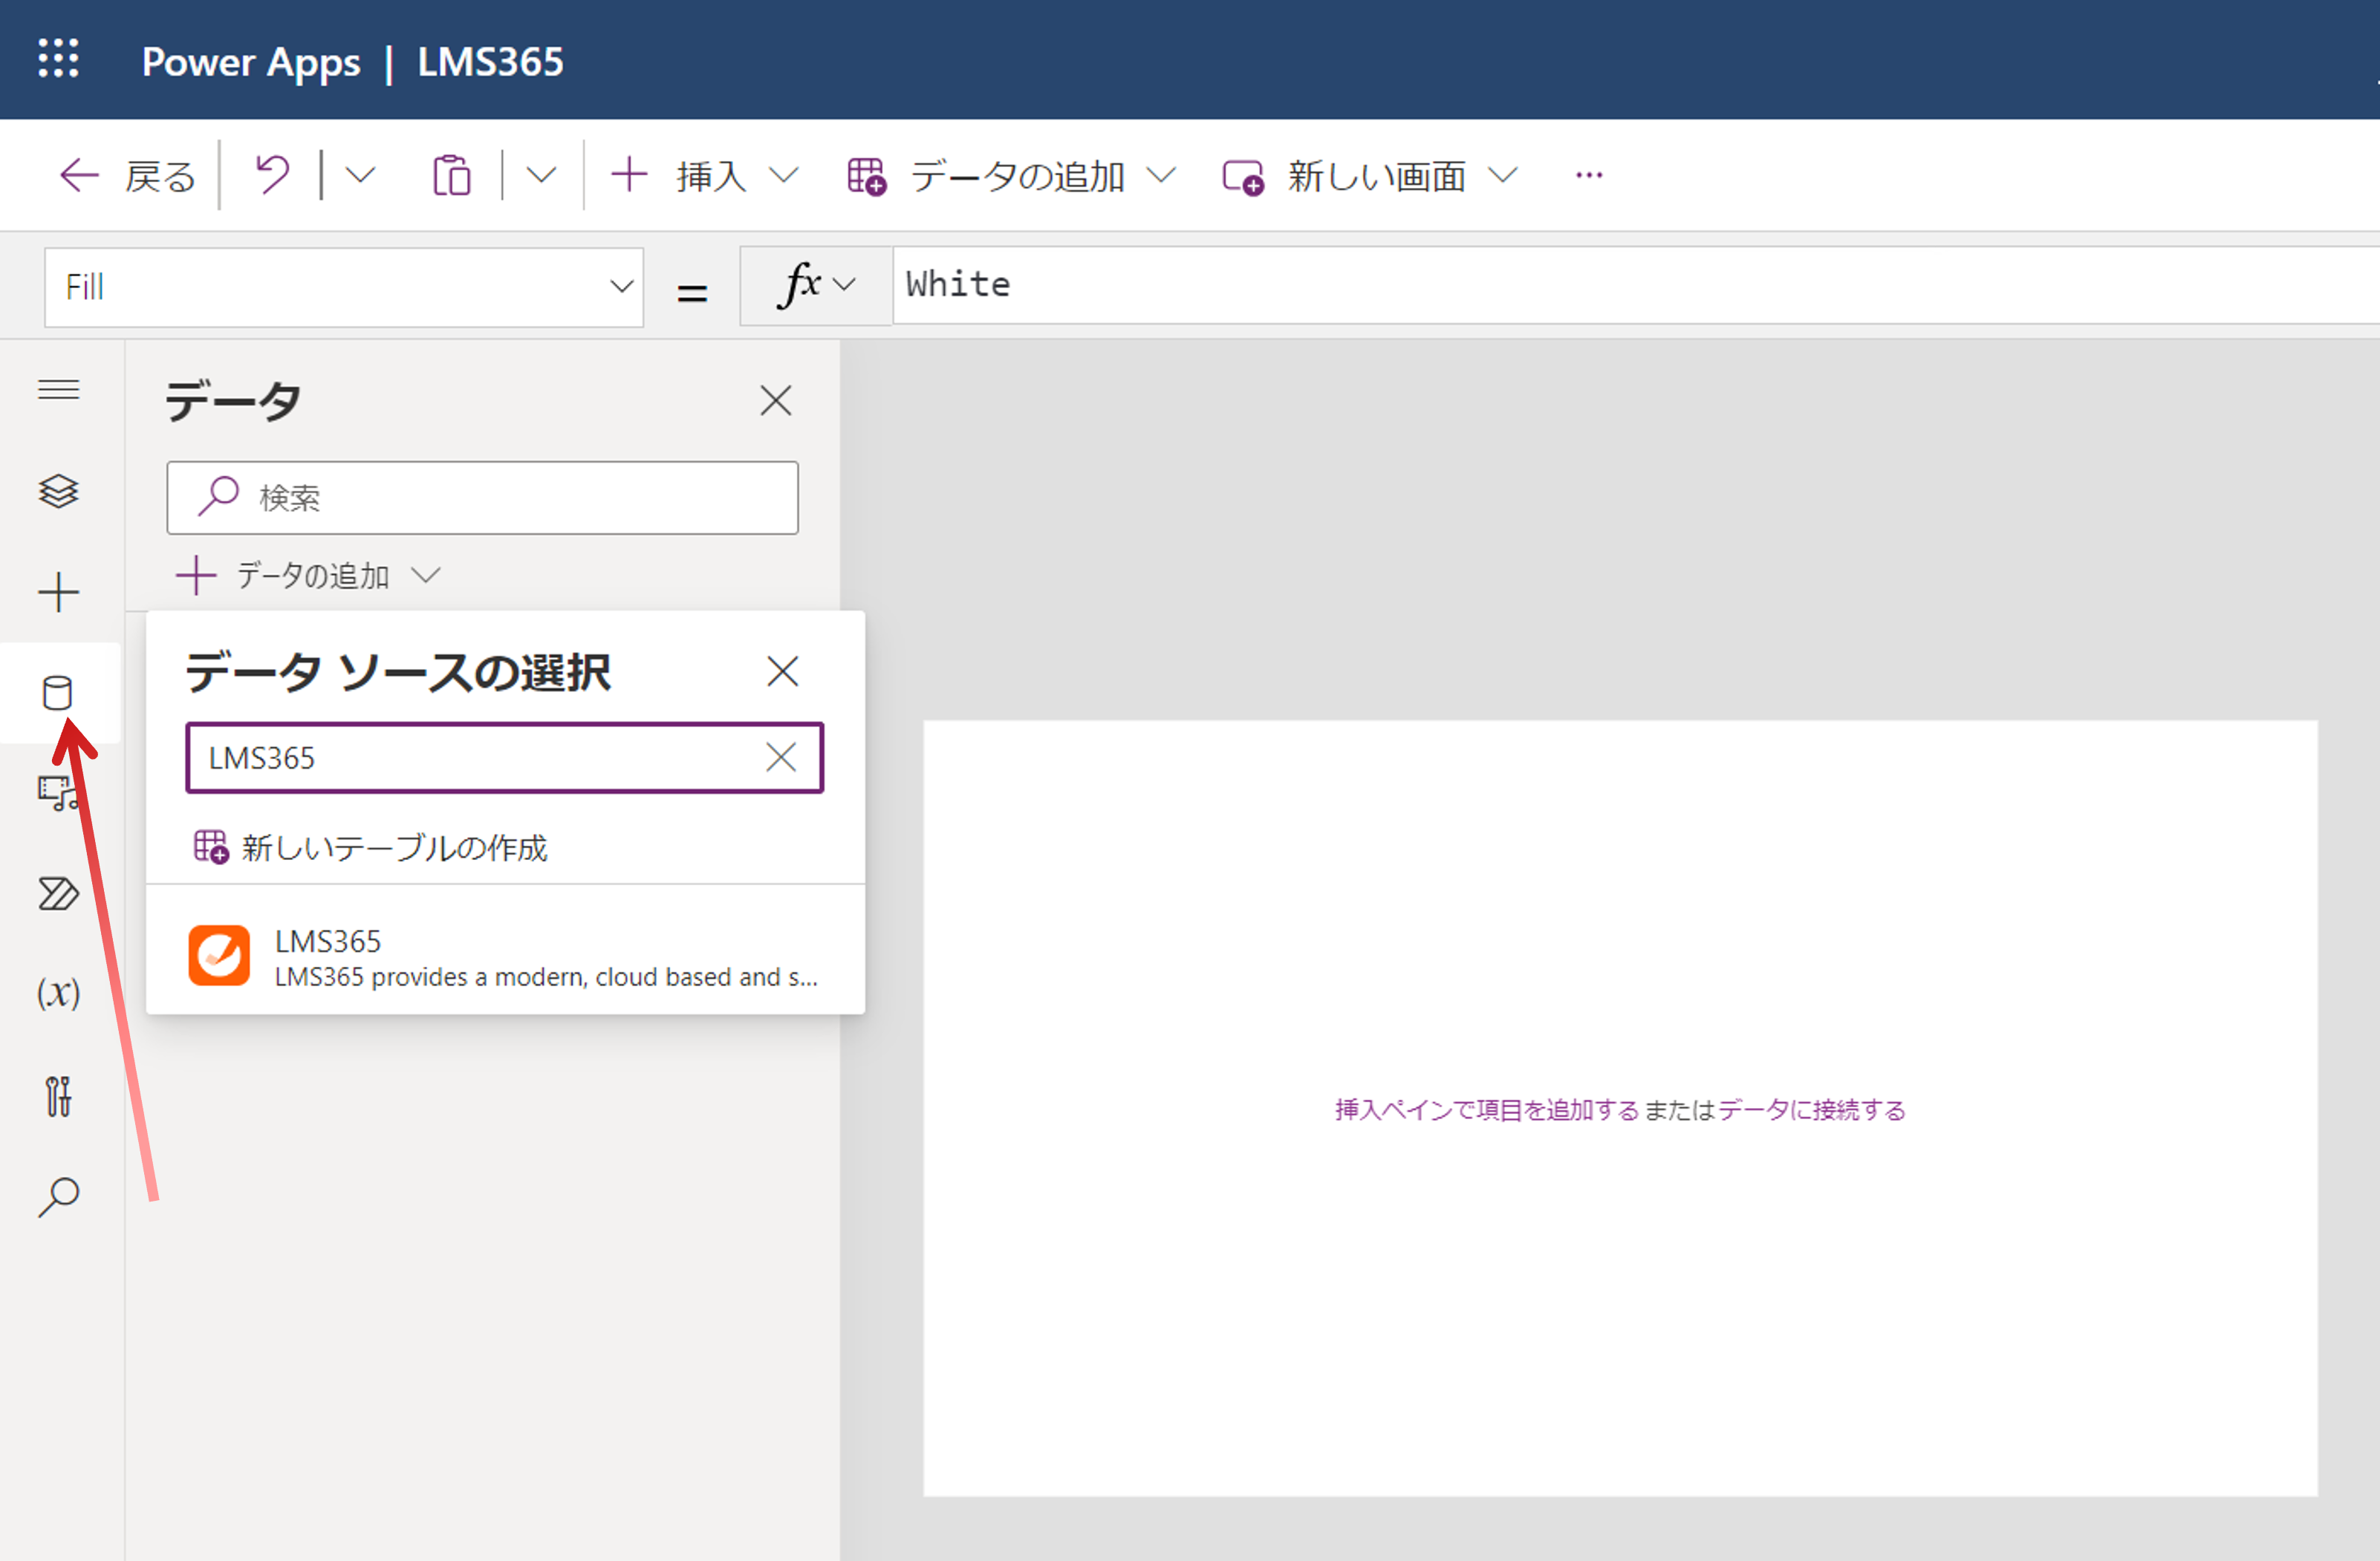Follow データに接続する link on canvas
Viewport: 2380px width, 1561px height.
click(x=1811, y=1109)
